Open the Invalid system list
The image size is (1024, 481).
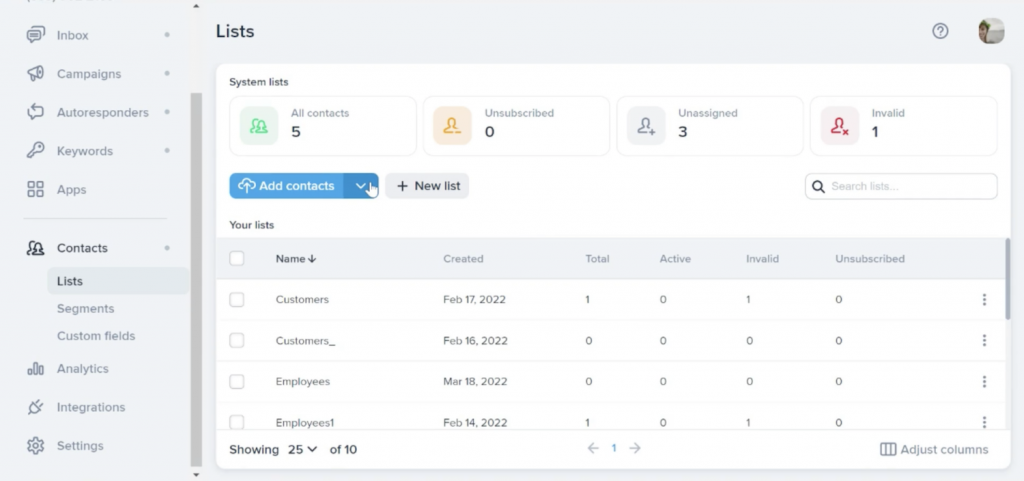(903, 126)
